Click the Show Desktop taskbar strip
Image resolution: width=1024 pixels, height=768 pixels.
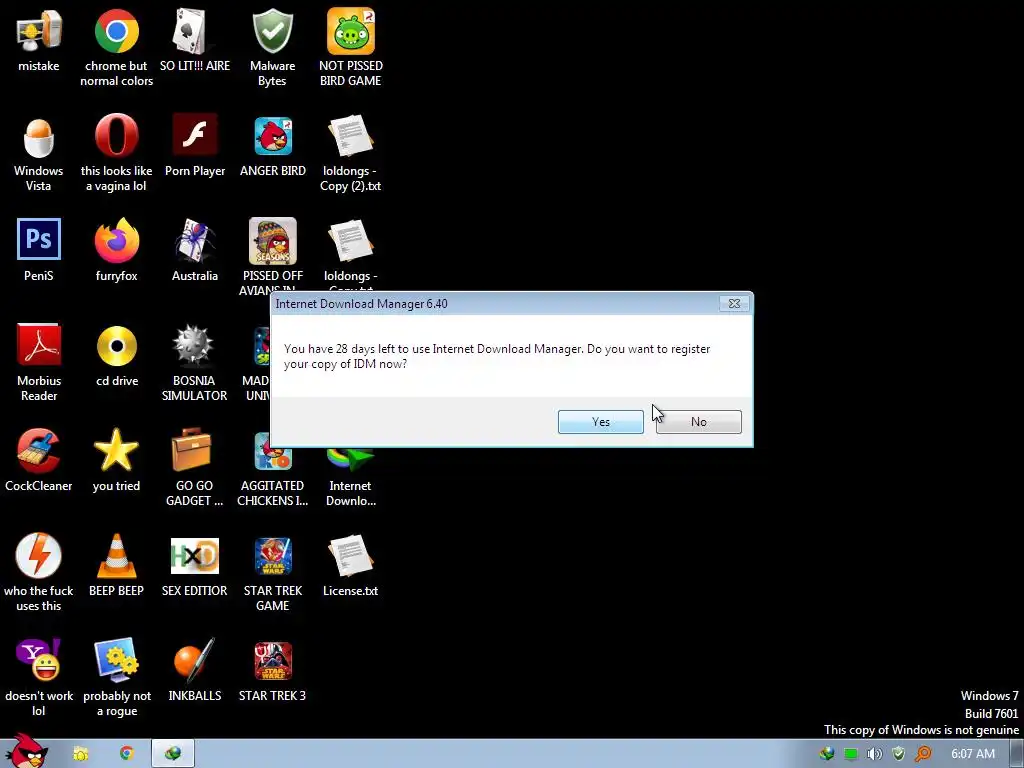pyautogui.click(x=1016, y=754)
